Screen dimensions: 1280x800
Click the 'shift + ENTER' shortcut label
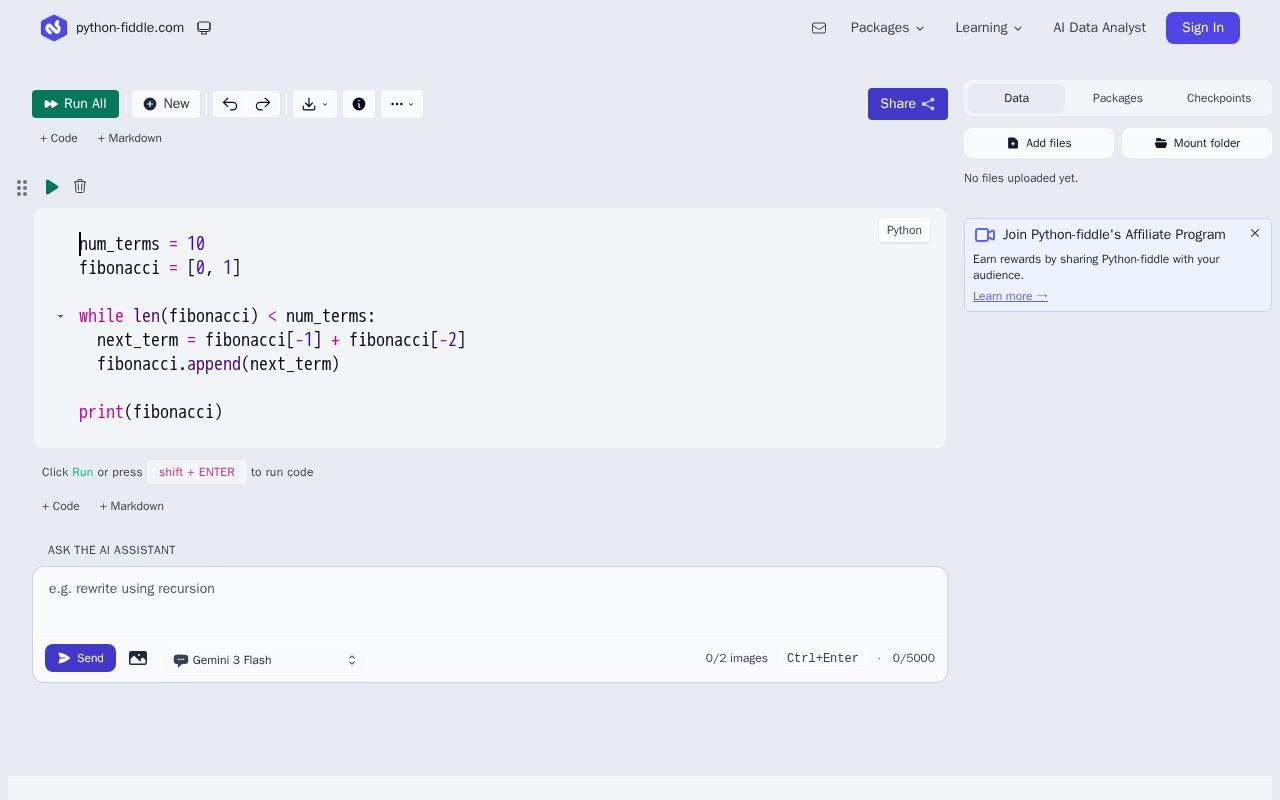click(197, 472)
